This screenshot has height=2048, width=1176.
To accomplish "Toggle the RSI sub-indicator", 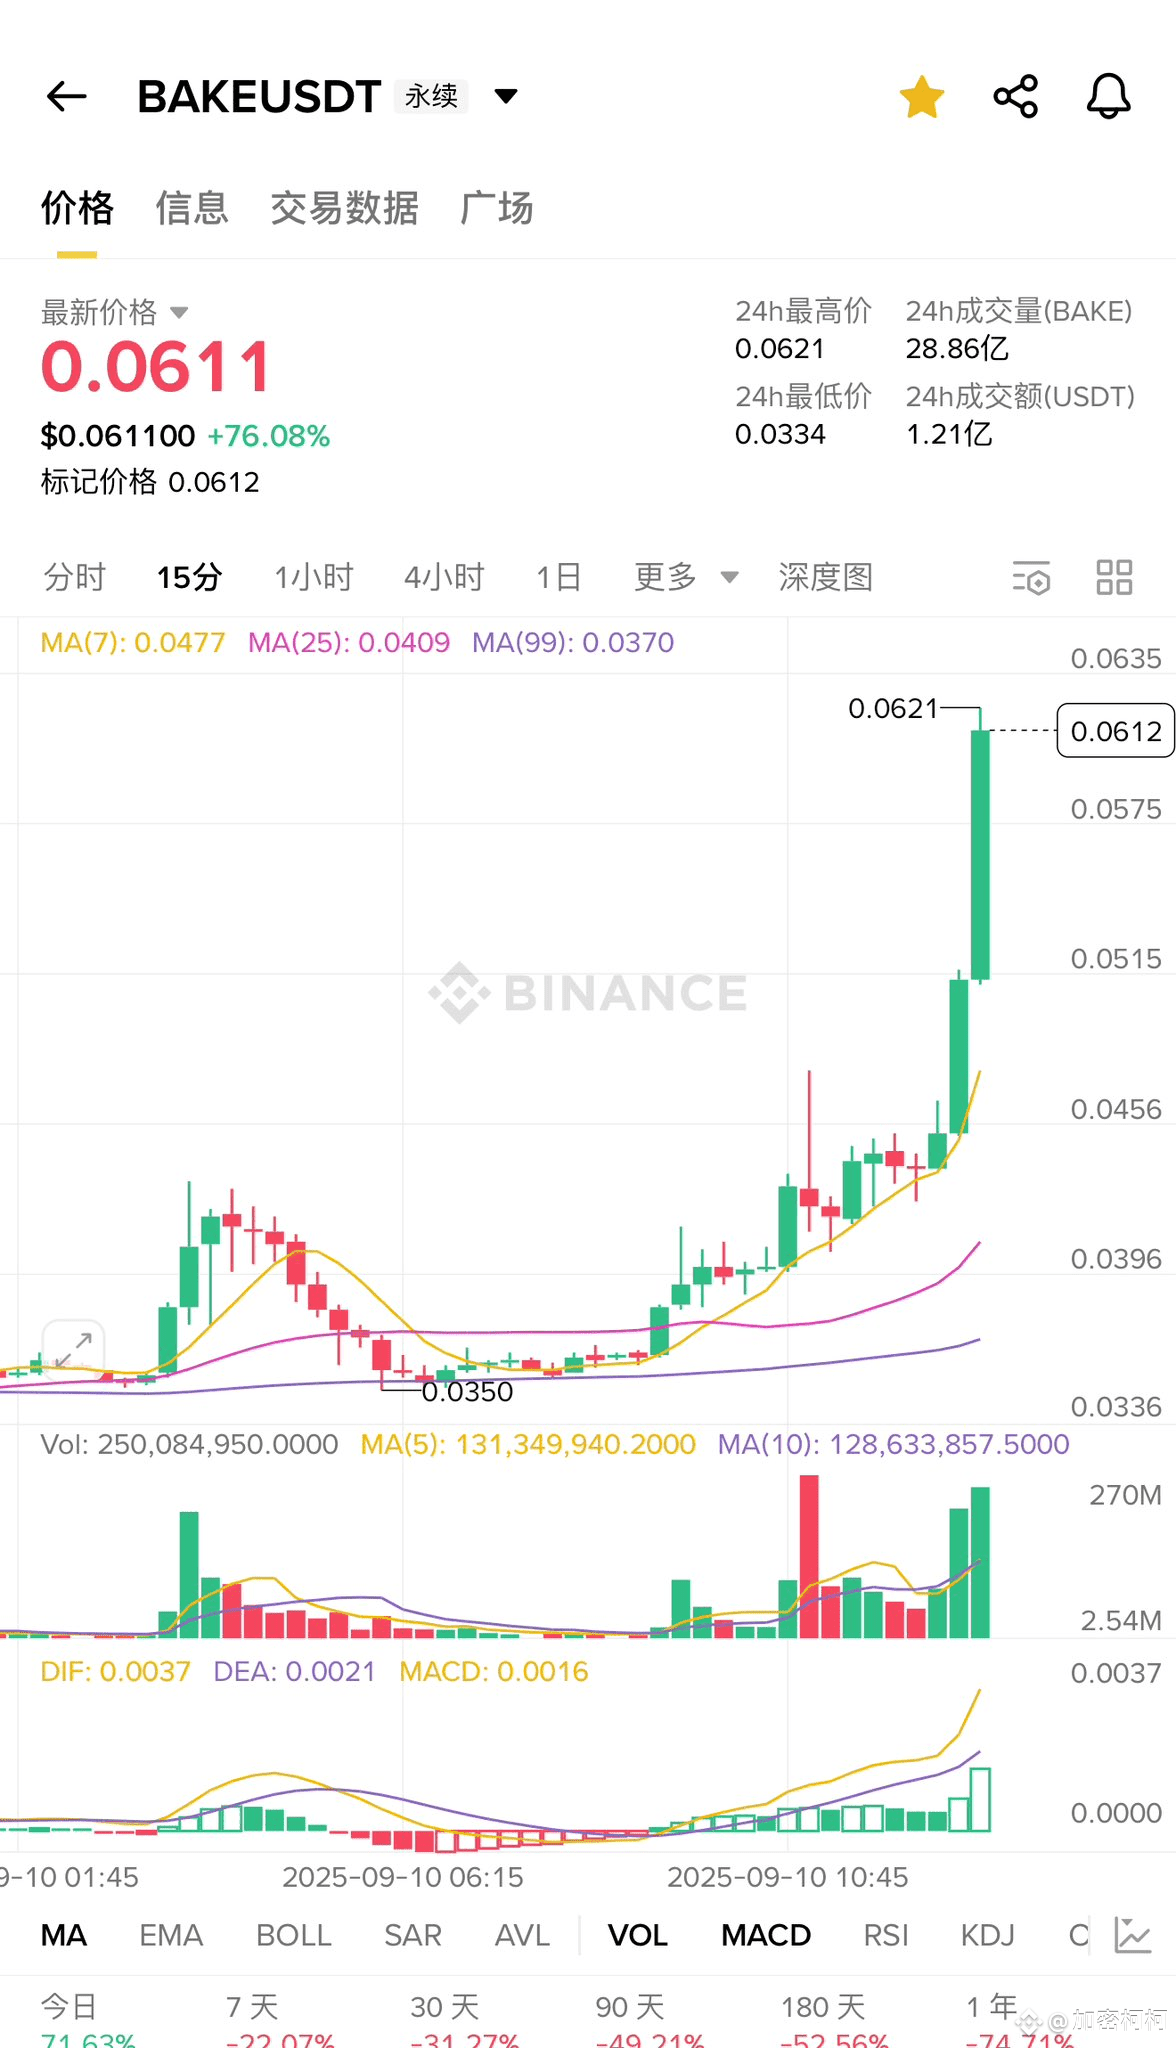I will tap(886, 1935).
